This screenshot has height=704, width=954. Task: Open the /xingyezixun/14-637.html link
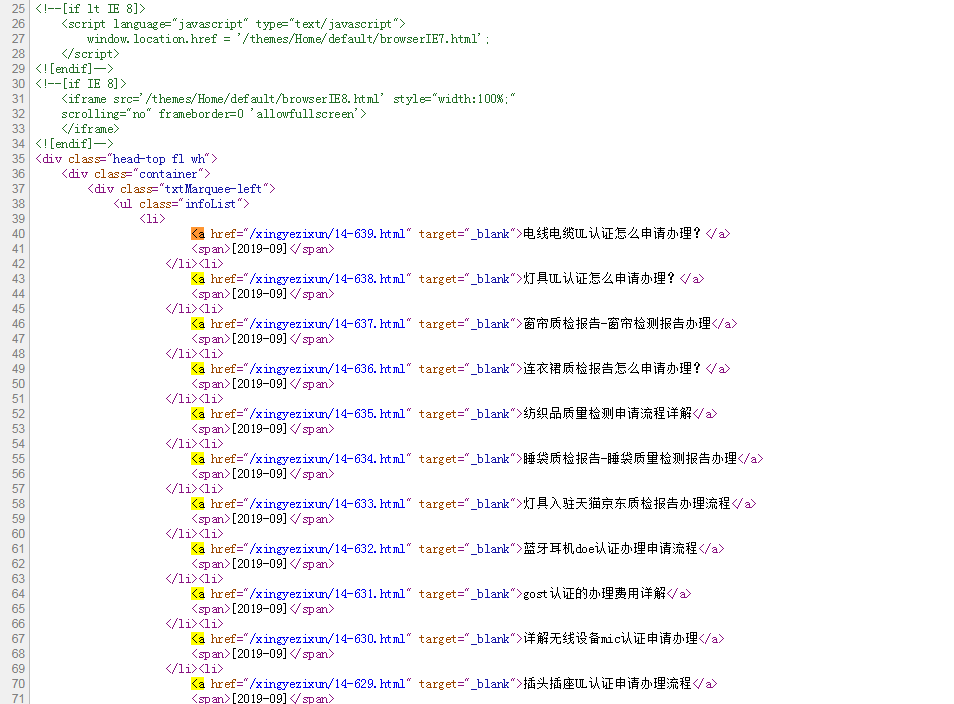coord(330,324)
